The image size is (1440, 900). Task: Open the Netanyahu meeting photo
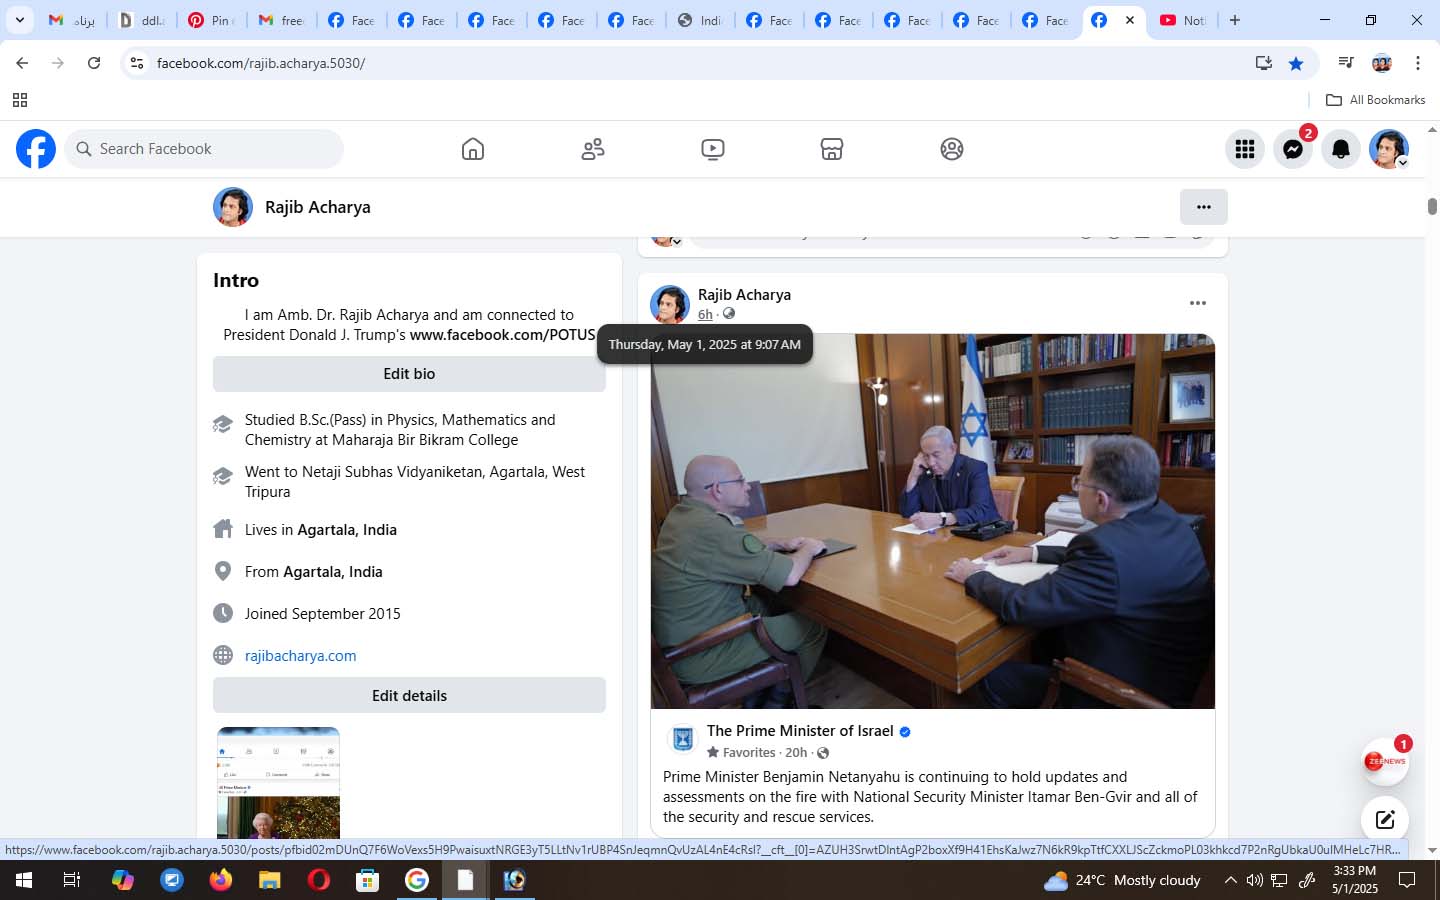(933, 522)
